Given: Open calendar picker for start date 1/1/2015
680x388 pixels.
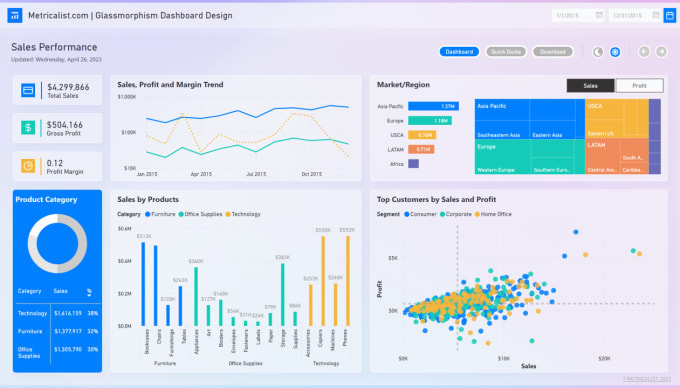Looking at the screenshot, I should 599,15.
